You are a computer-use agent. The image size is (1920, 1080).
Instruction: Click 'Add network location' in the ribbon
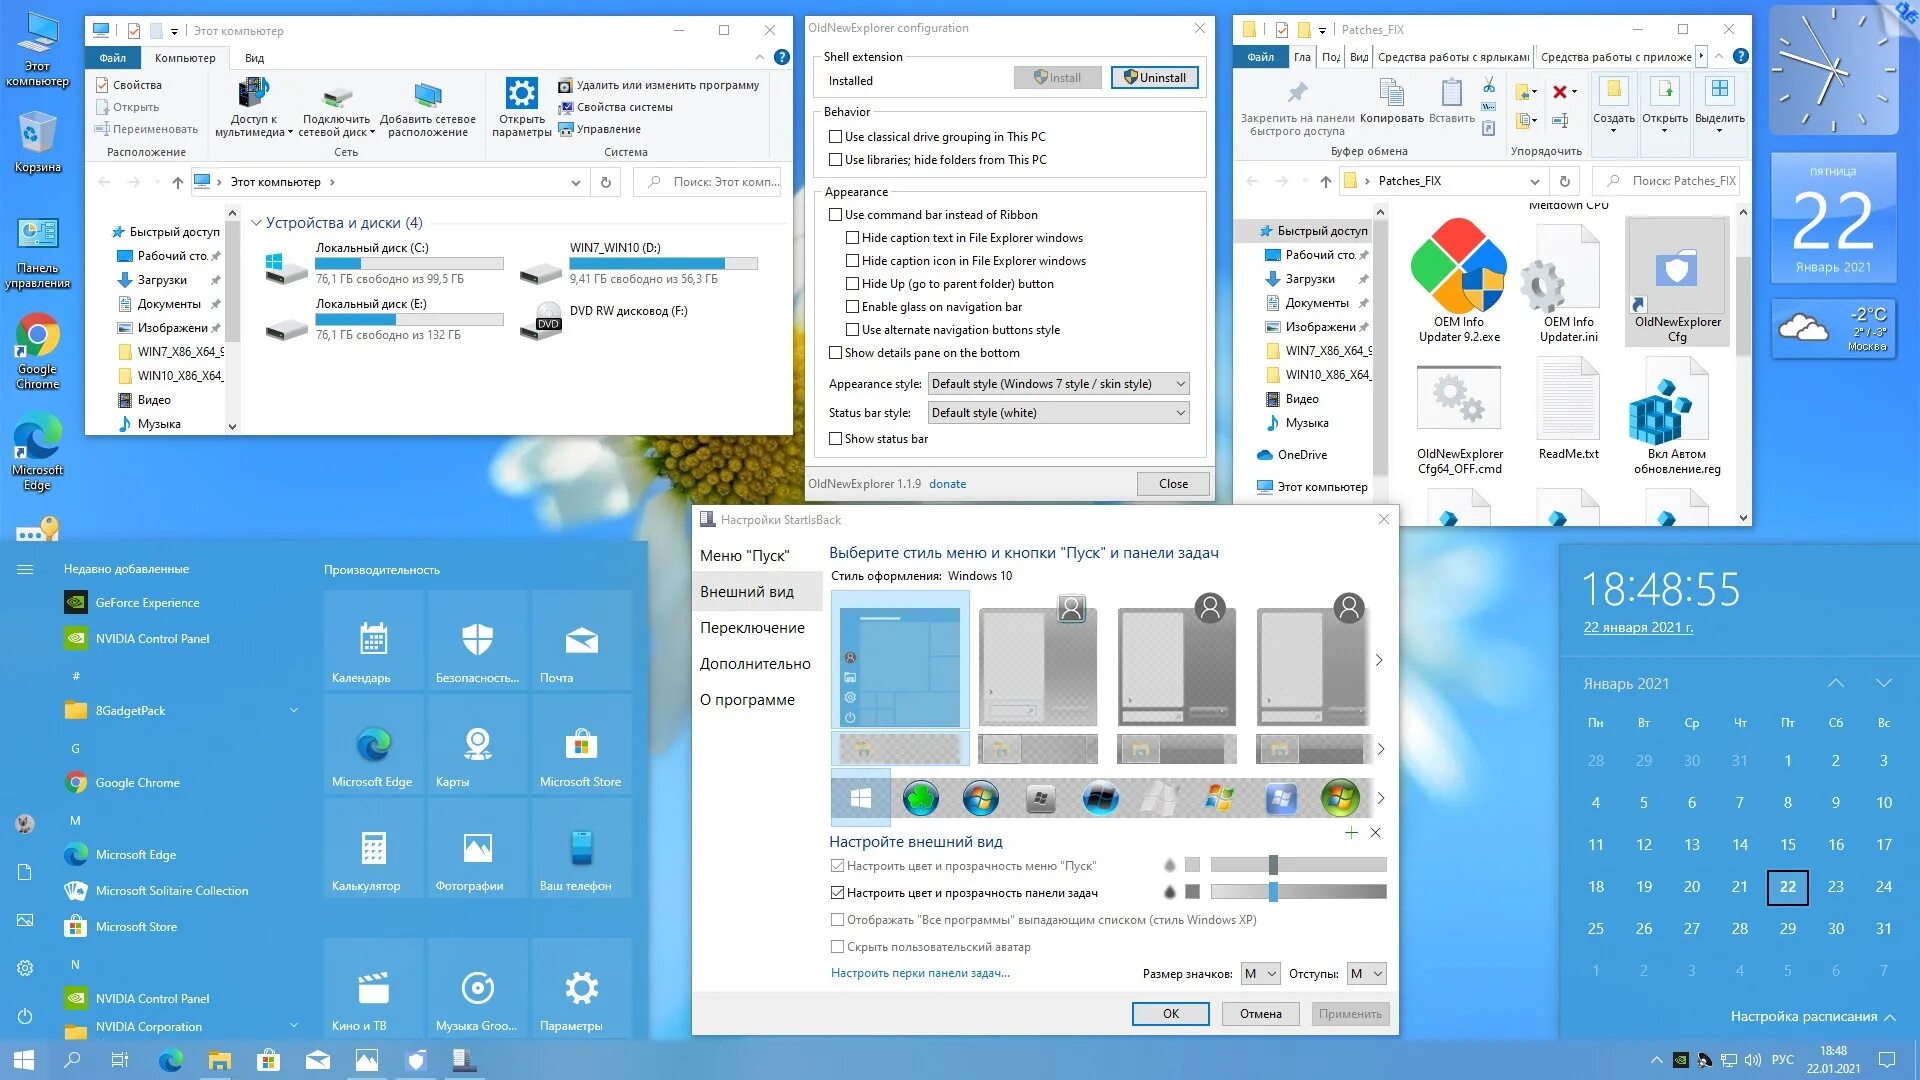pos(428,108)
